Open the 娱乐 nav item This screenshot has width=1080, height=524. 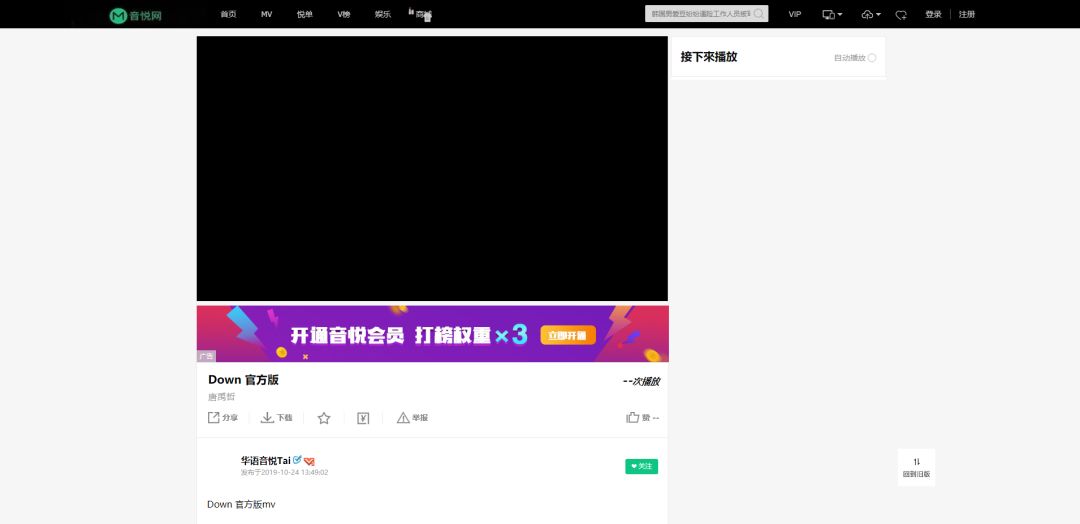(x=382, y=14)
